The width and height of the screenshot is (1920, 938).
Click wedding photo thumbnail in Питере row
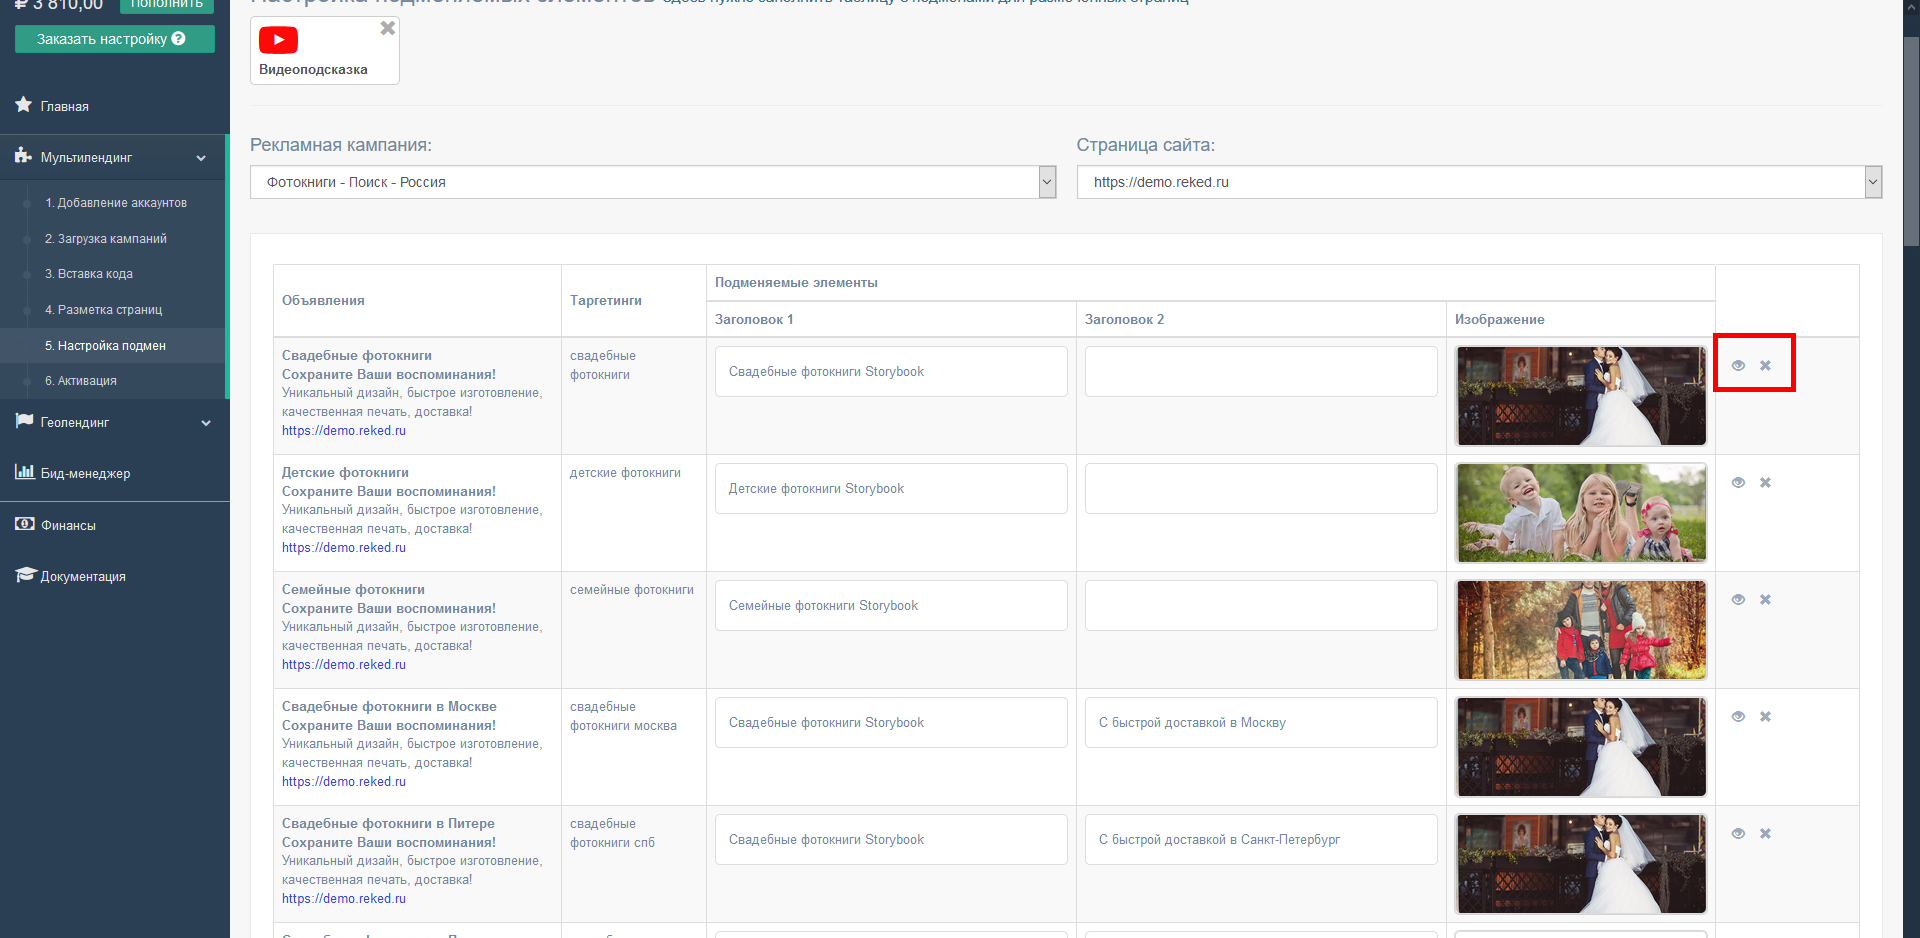point(1581,864)
